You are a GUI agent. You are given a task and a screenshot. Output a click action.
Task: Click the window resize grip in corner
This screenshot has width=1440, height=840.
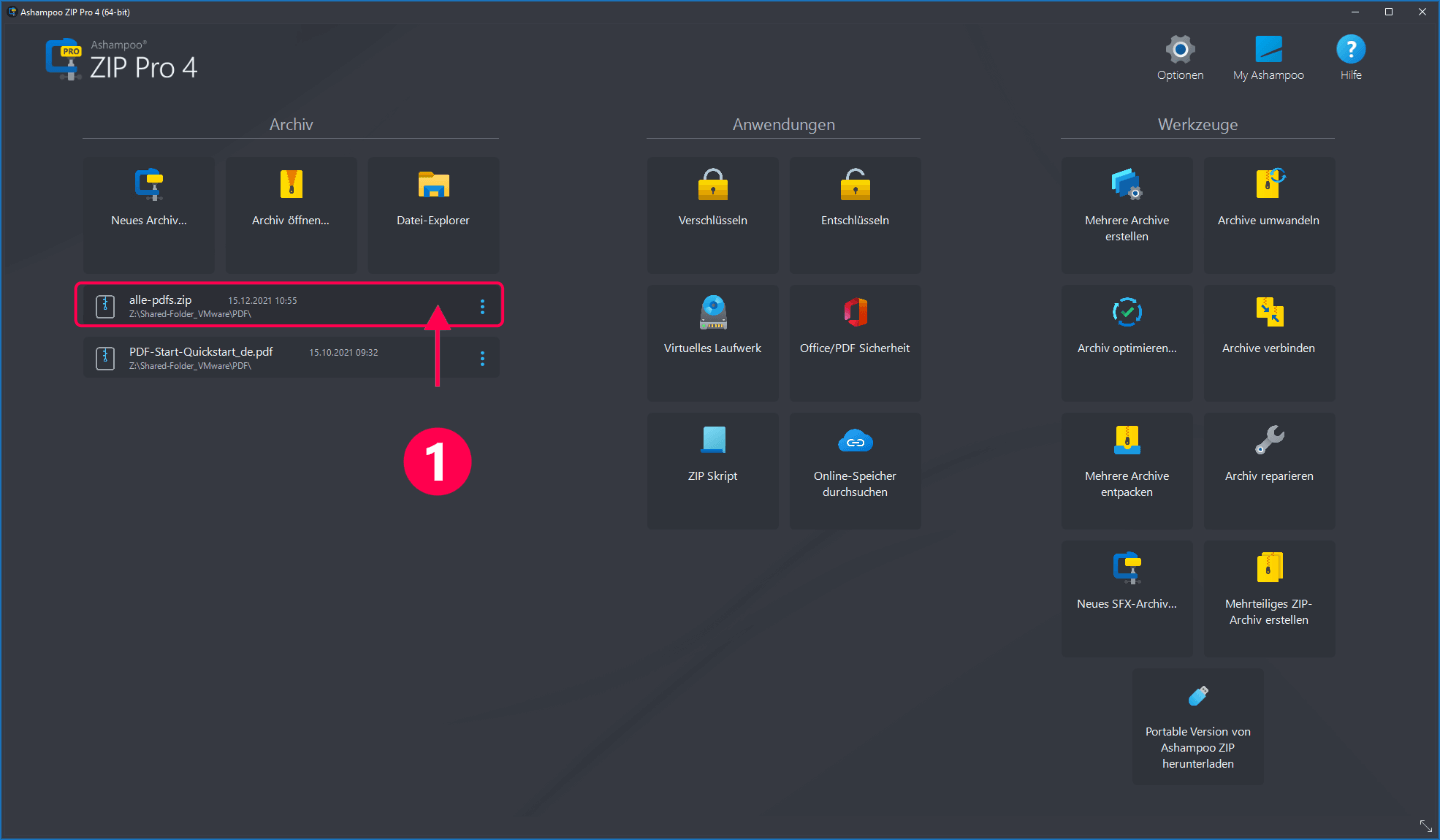tap(1426, 826)
